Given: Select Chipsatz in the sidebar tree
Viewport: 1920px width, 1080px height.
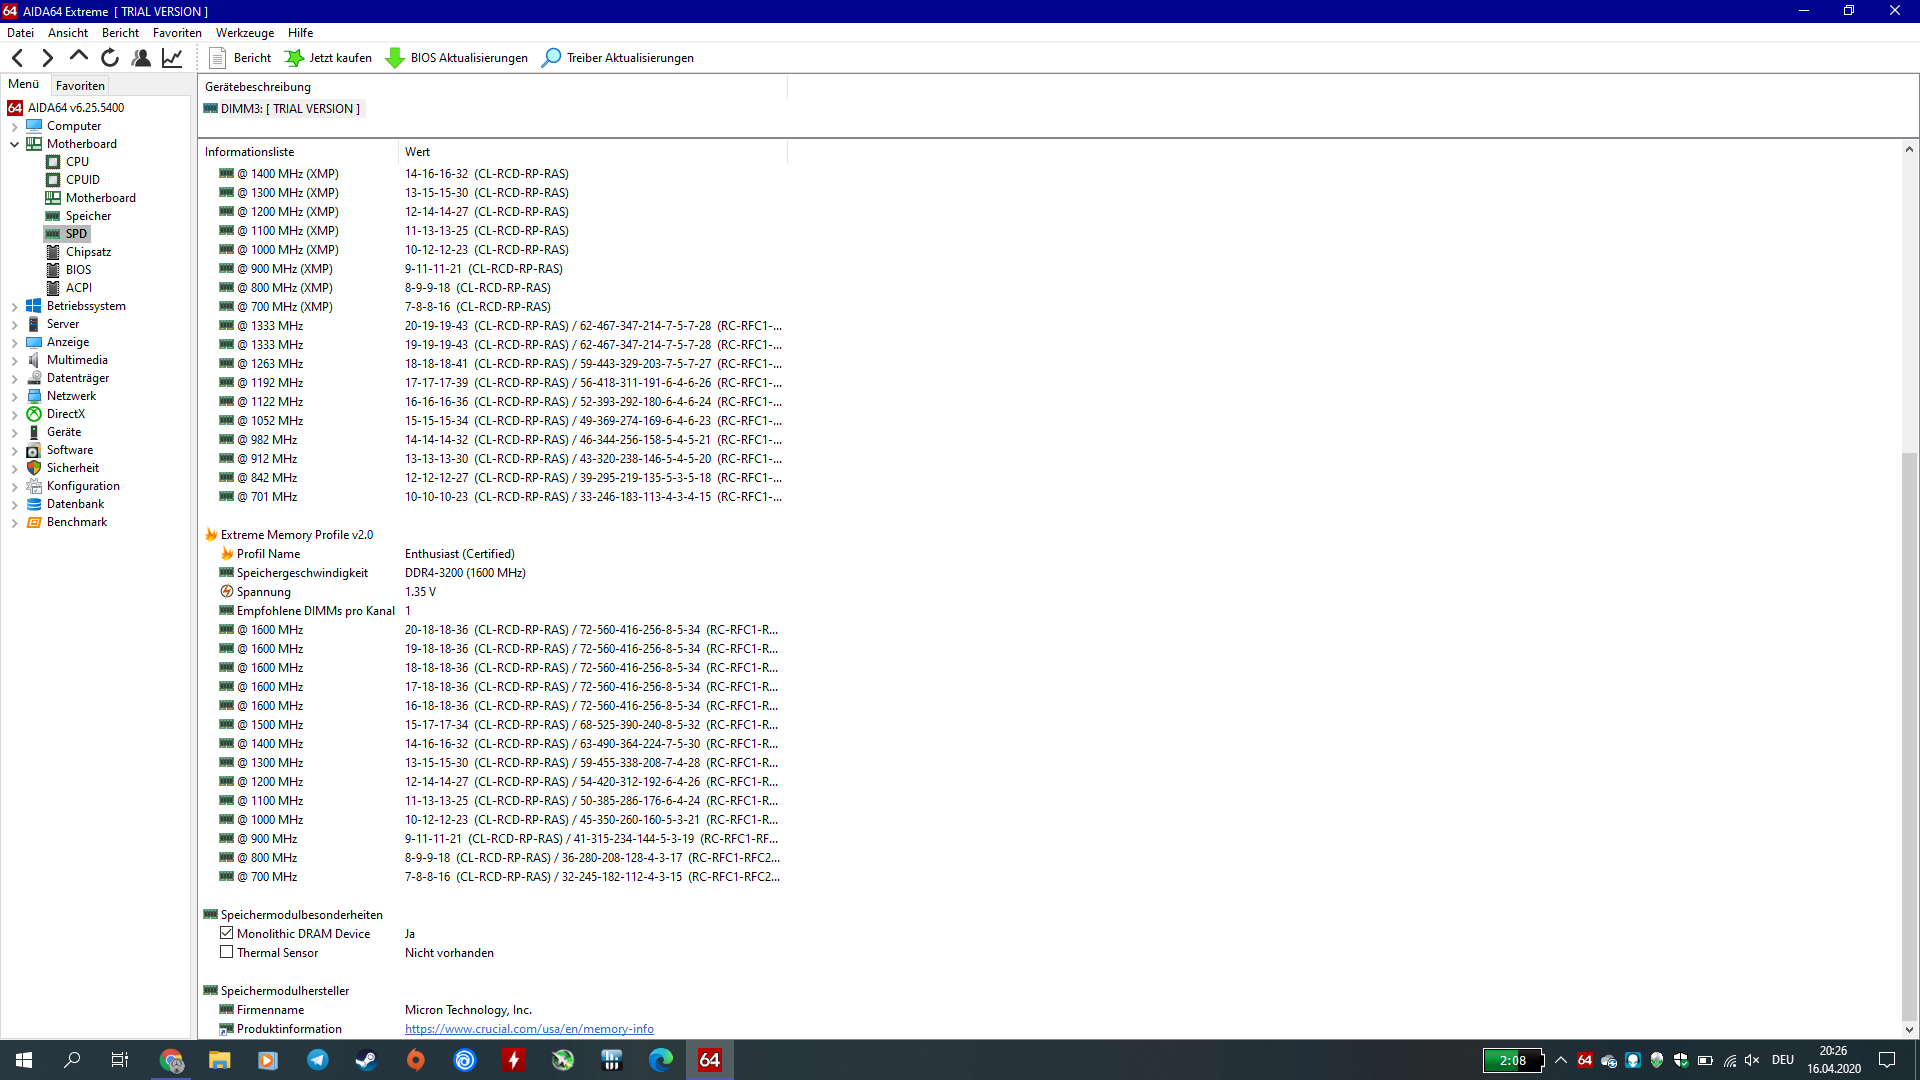Looking at the screenshot, I should [88, 252].
